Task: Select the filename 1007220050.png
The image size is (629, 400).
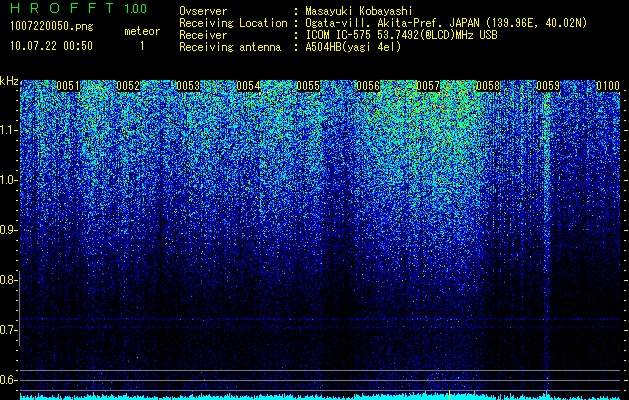Action: pyautogui.click(x=52, y=26)
